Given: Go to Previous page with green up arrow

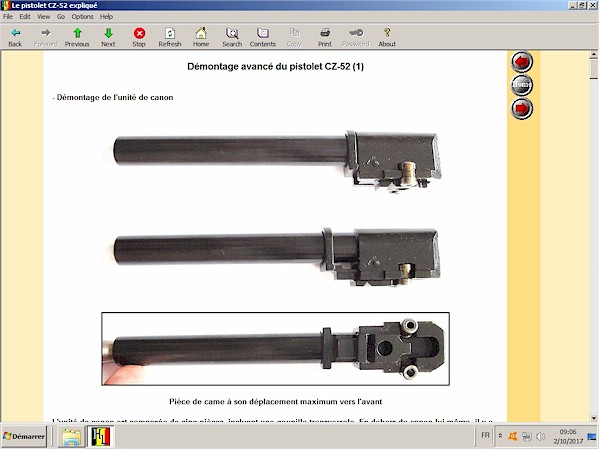Looking at the screenshot, I should coord(77,37).
